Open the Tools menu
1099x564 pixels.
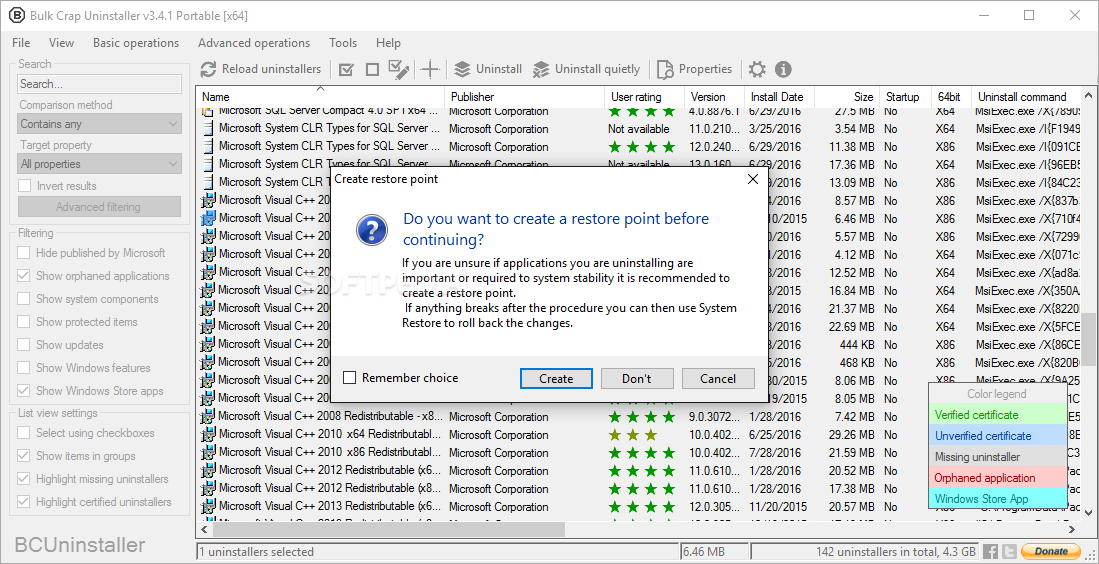(343, 43)
